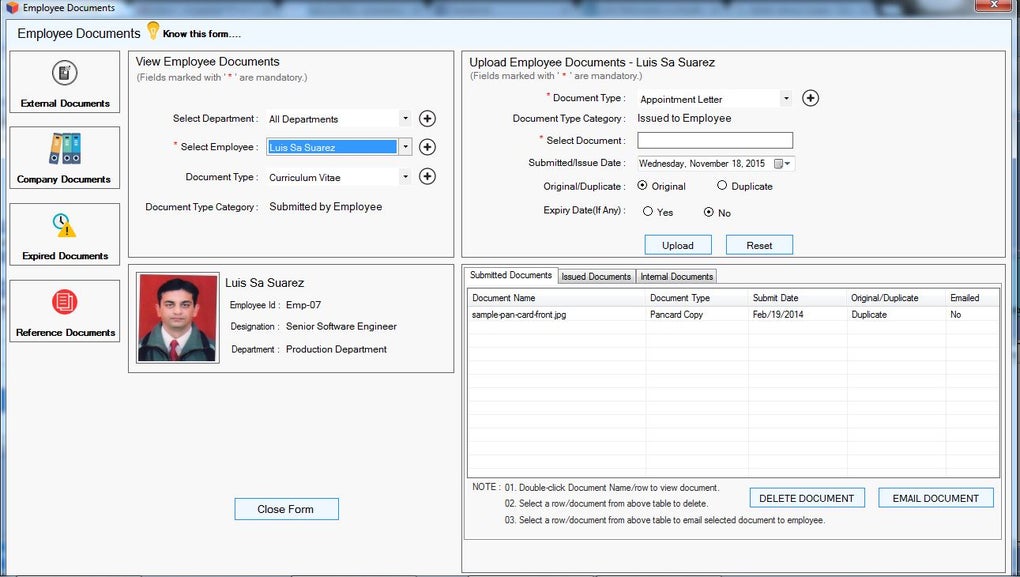1020x577 pixels.
Task: Click the Production Department text
Action: click(336, 349)
